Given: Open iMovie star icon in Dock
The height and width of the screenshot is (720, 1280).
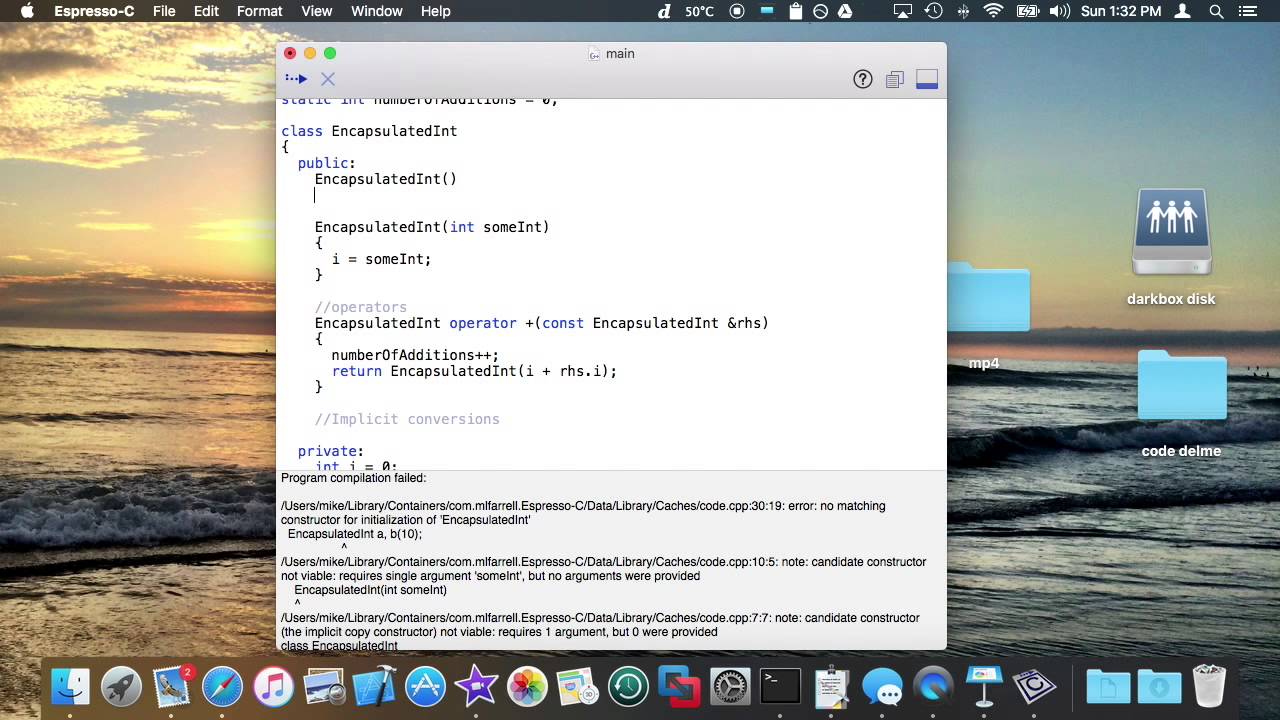Looking at the screenshot, I should pos(476,686).
